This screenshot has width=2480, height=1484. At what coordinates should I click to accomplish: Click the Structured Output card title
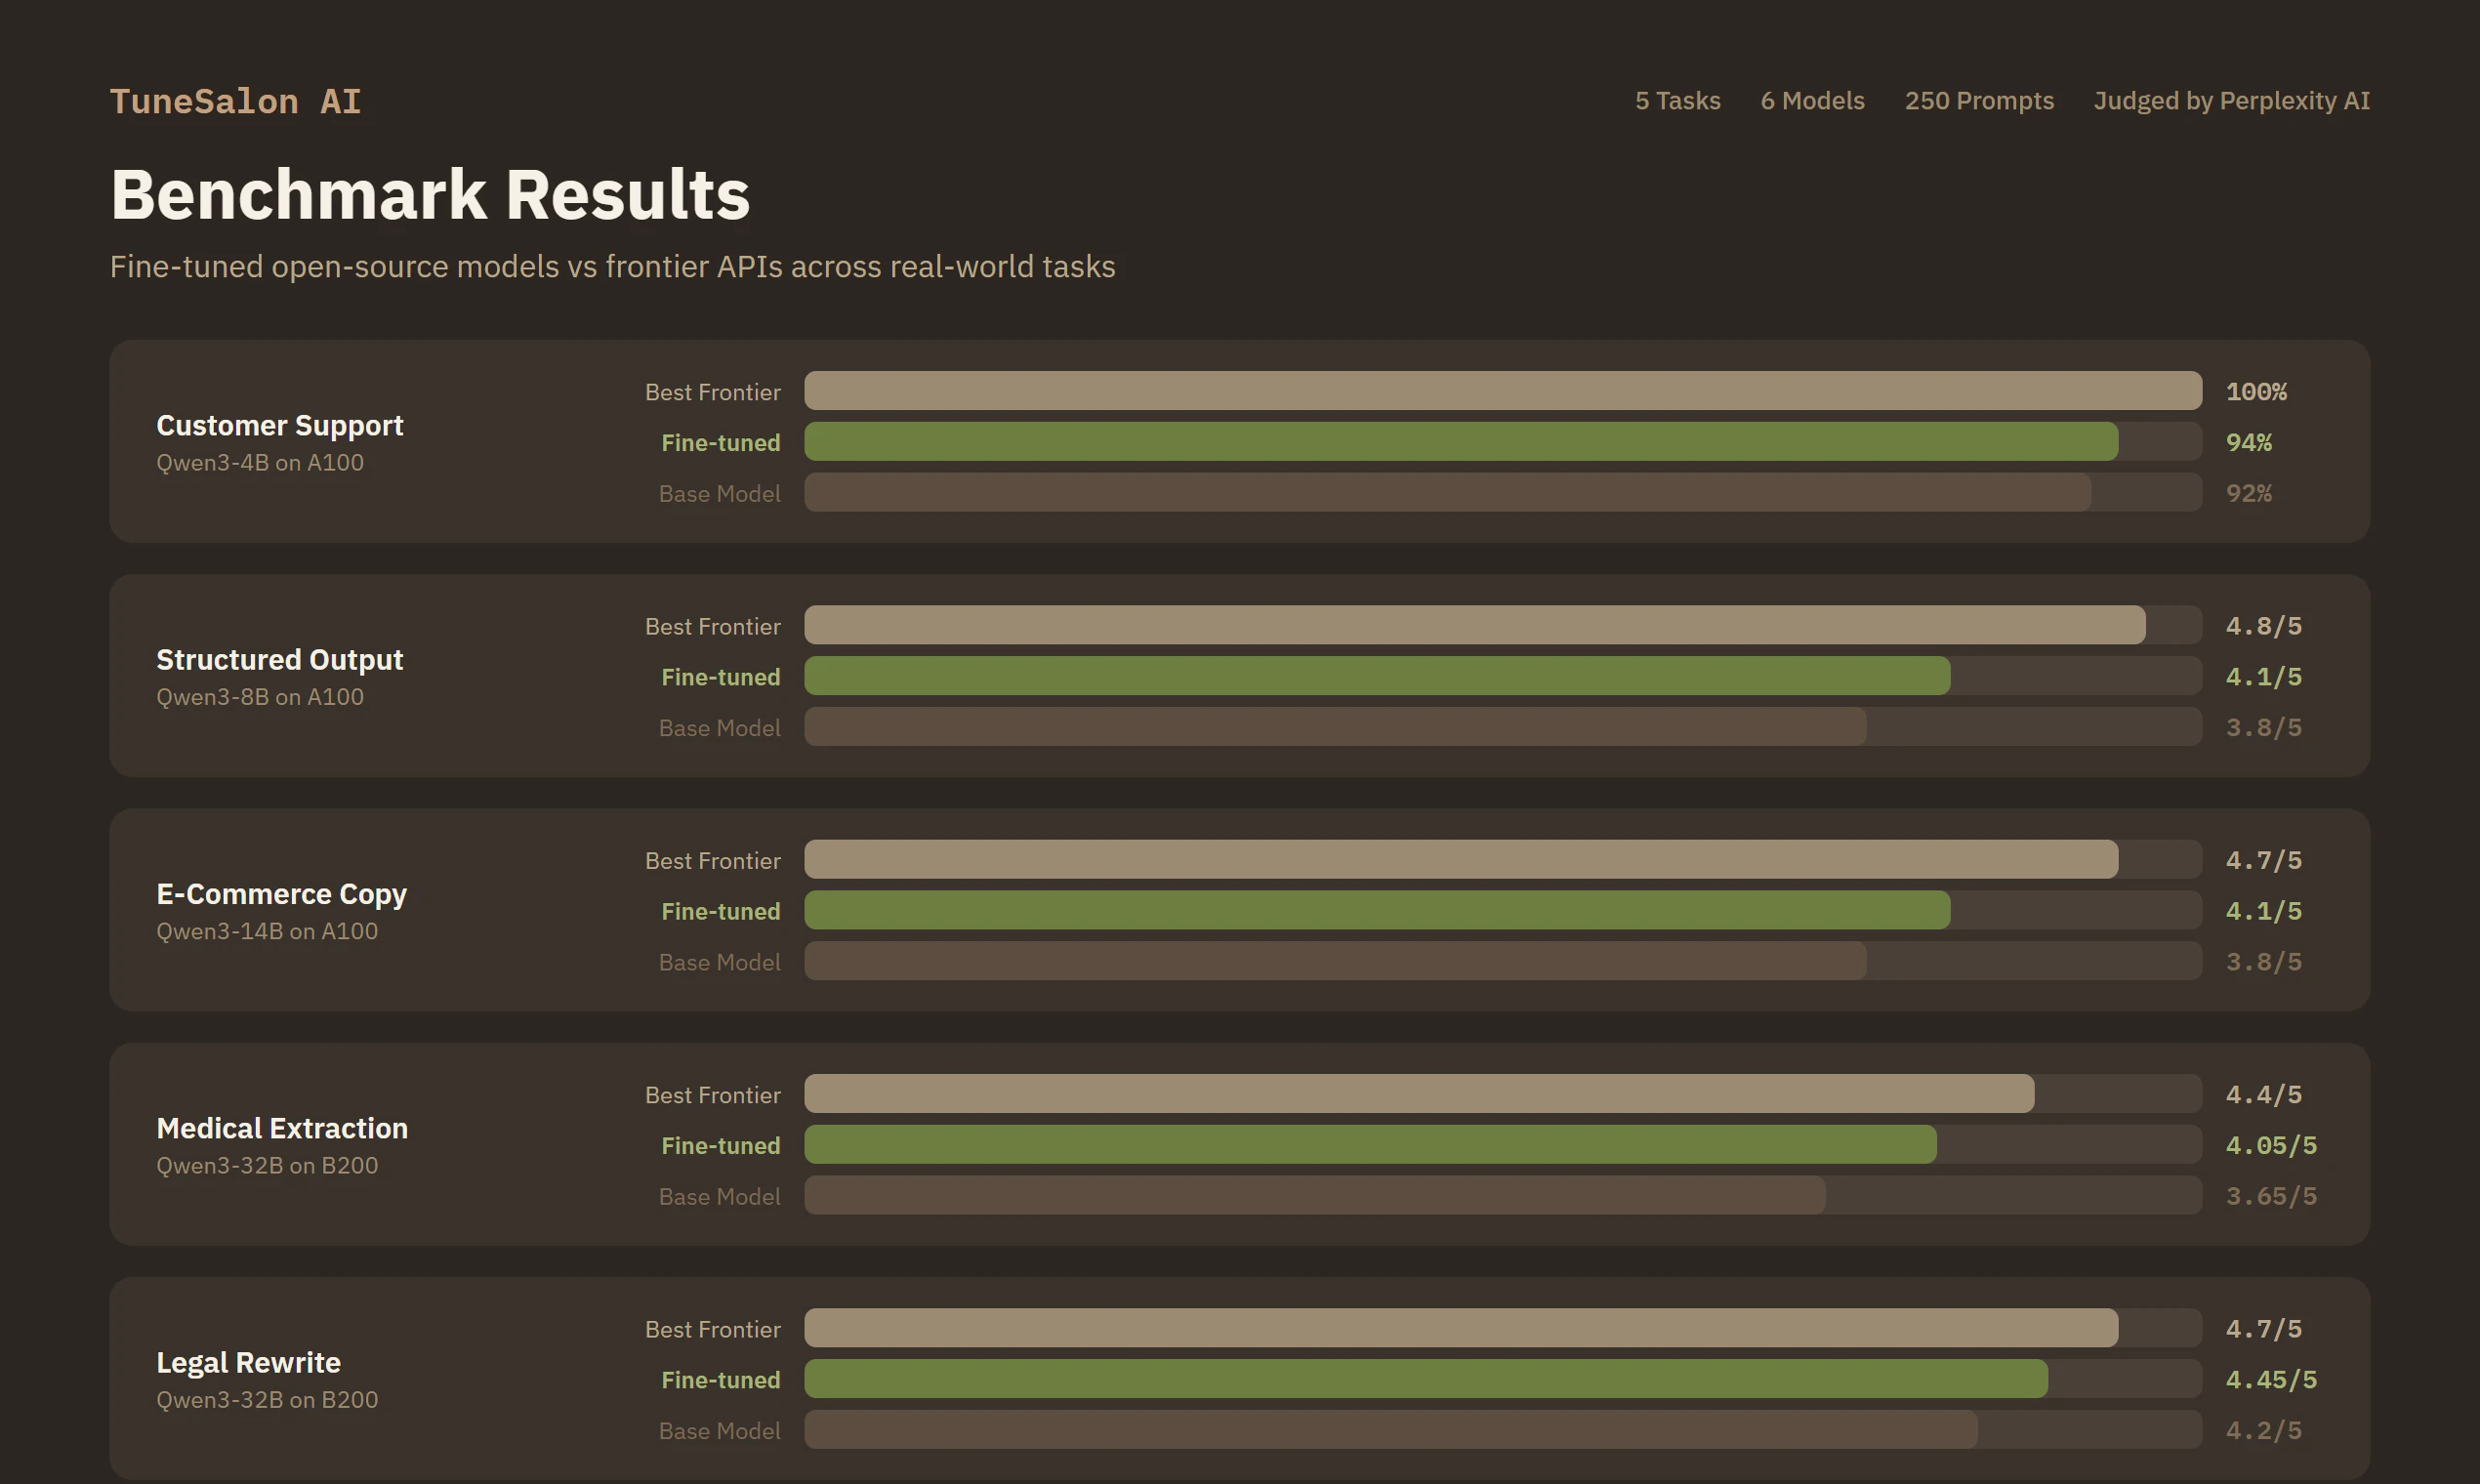279,659
